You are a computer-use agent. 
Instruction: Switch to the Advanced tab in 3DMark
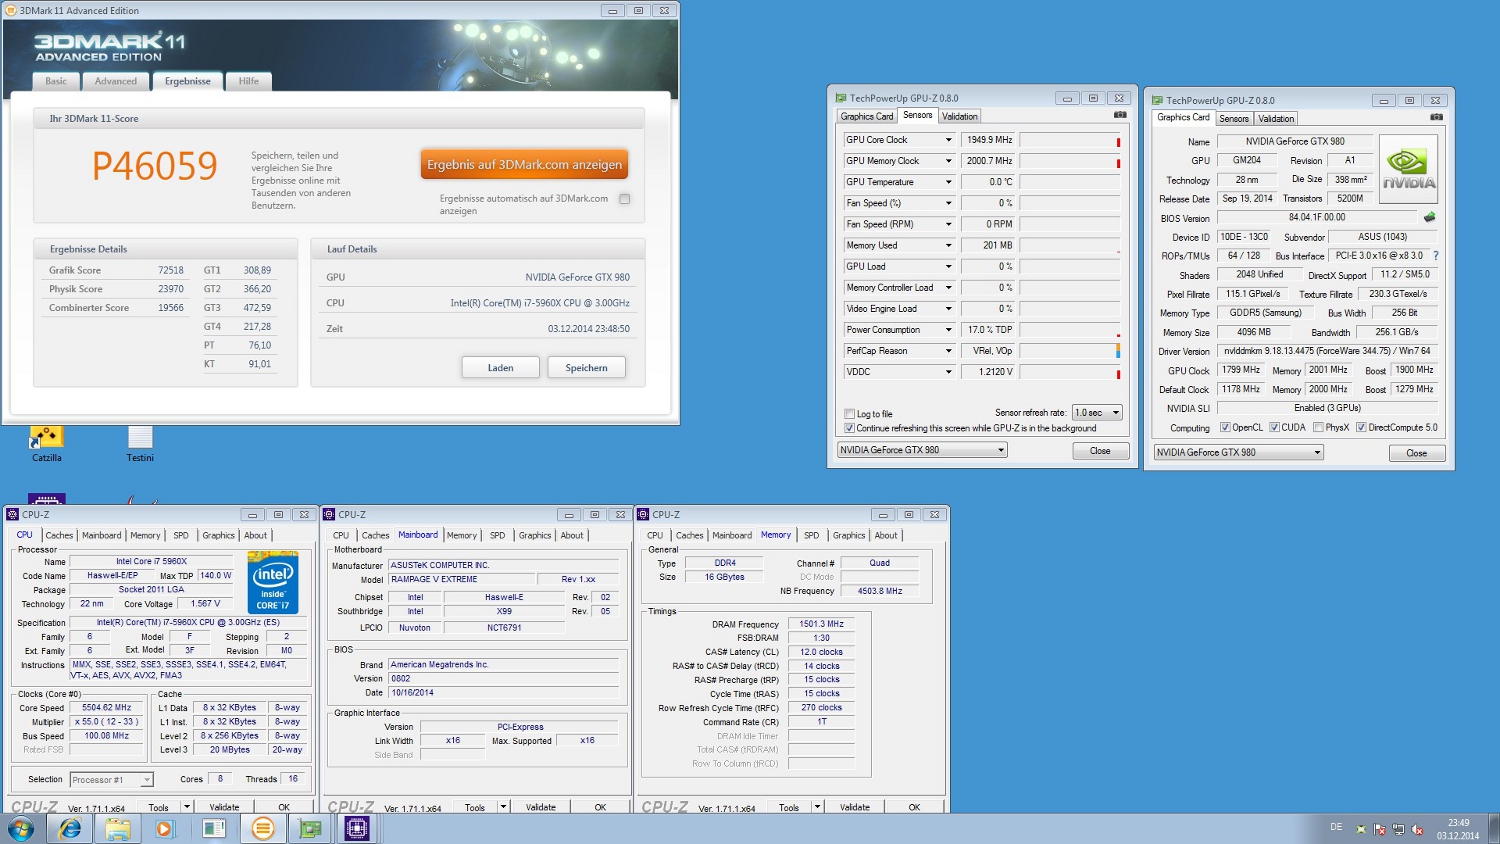point(116,81)
